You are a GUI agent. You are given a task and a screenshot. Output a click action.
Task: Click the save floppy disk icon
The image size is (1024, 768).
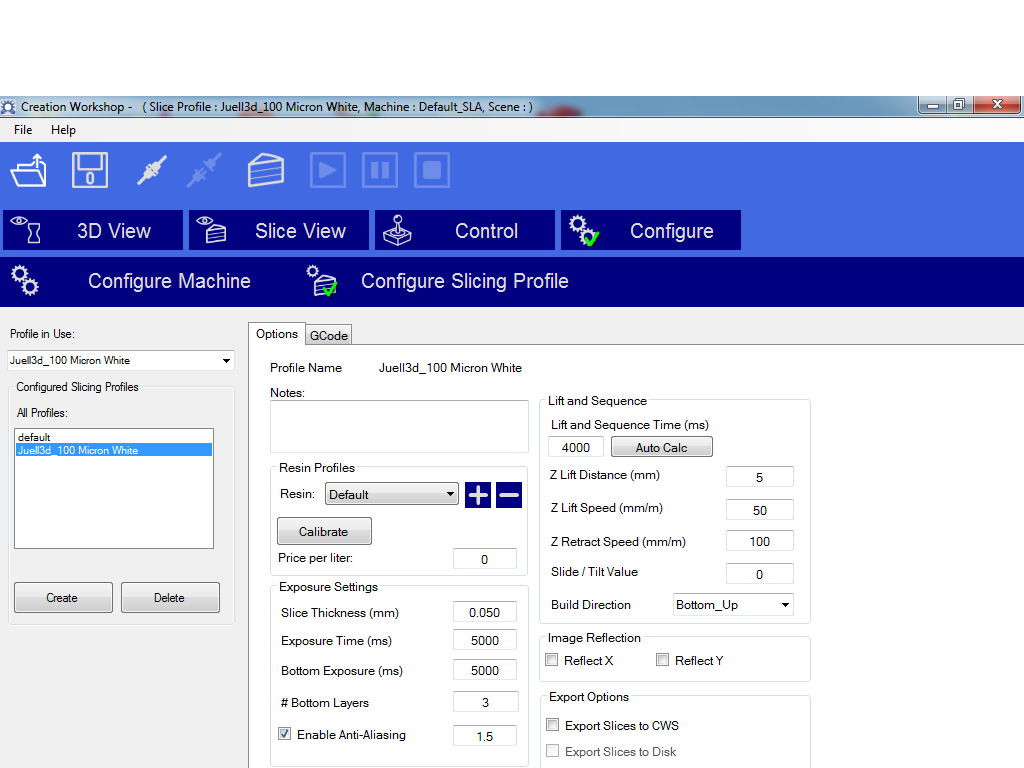pos(89,170)
